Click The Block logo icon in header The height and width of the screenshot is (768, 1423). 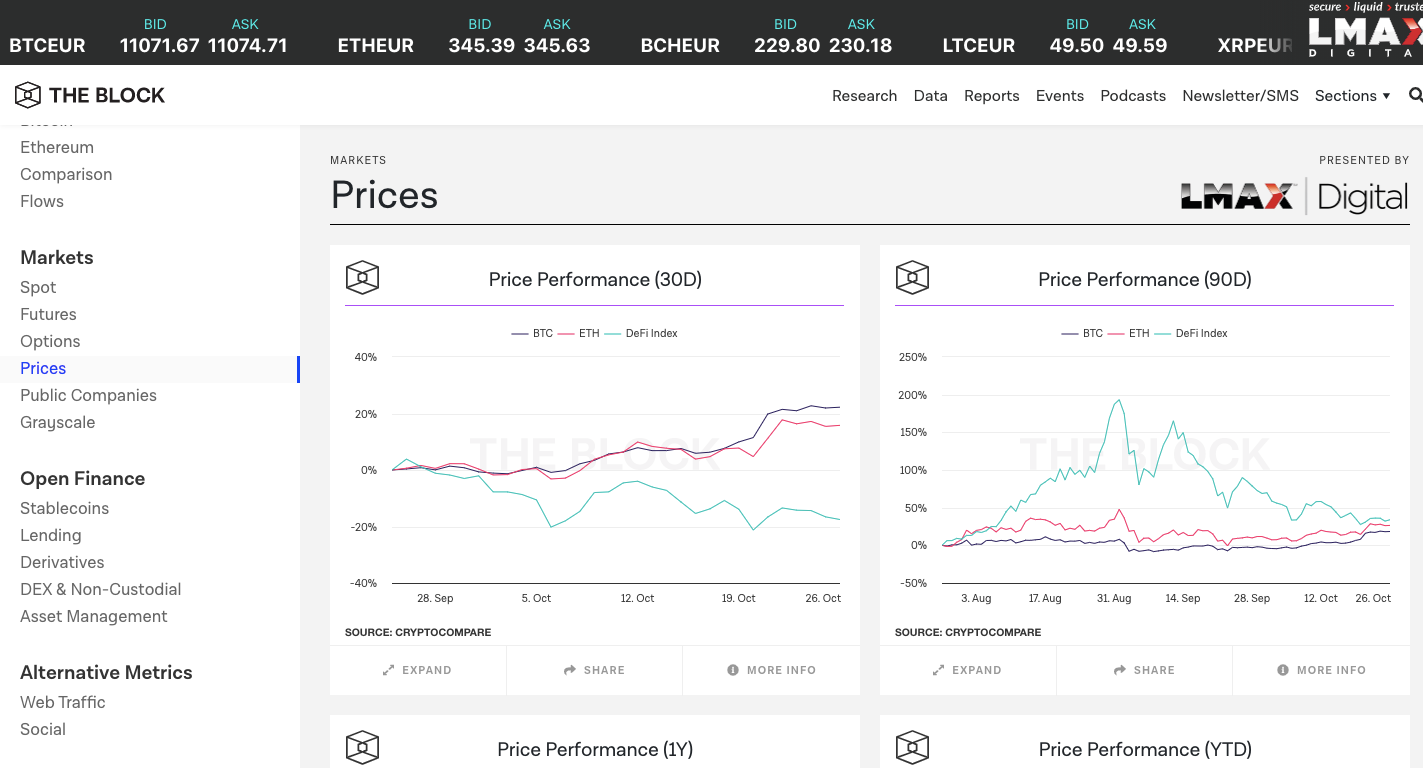click(28, 95)
